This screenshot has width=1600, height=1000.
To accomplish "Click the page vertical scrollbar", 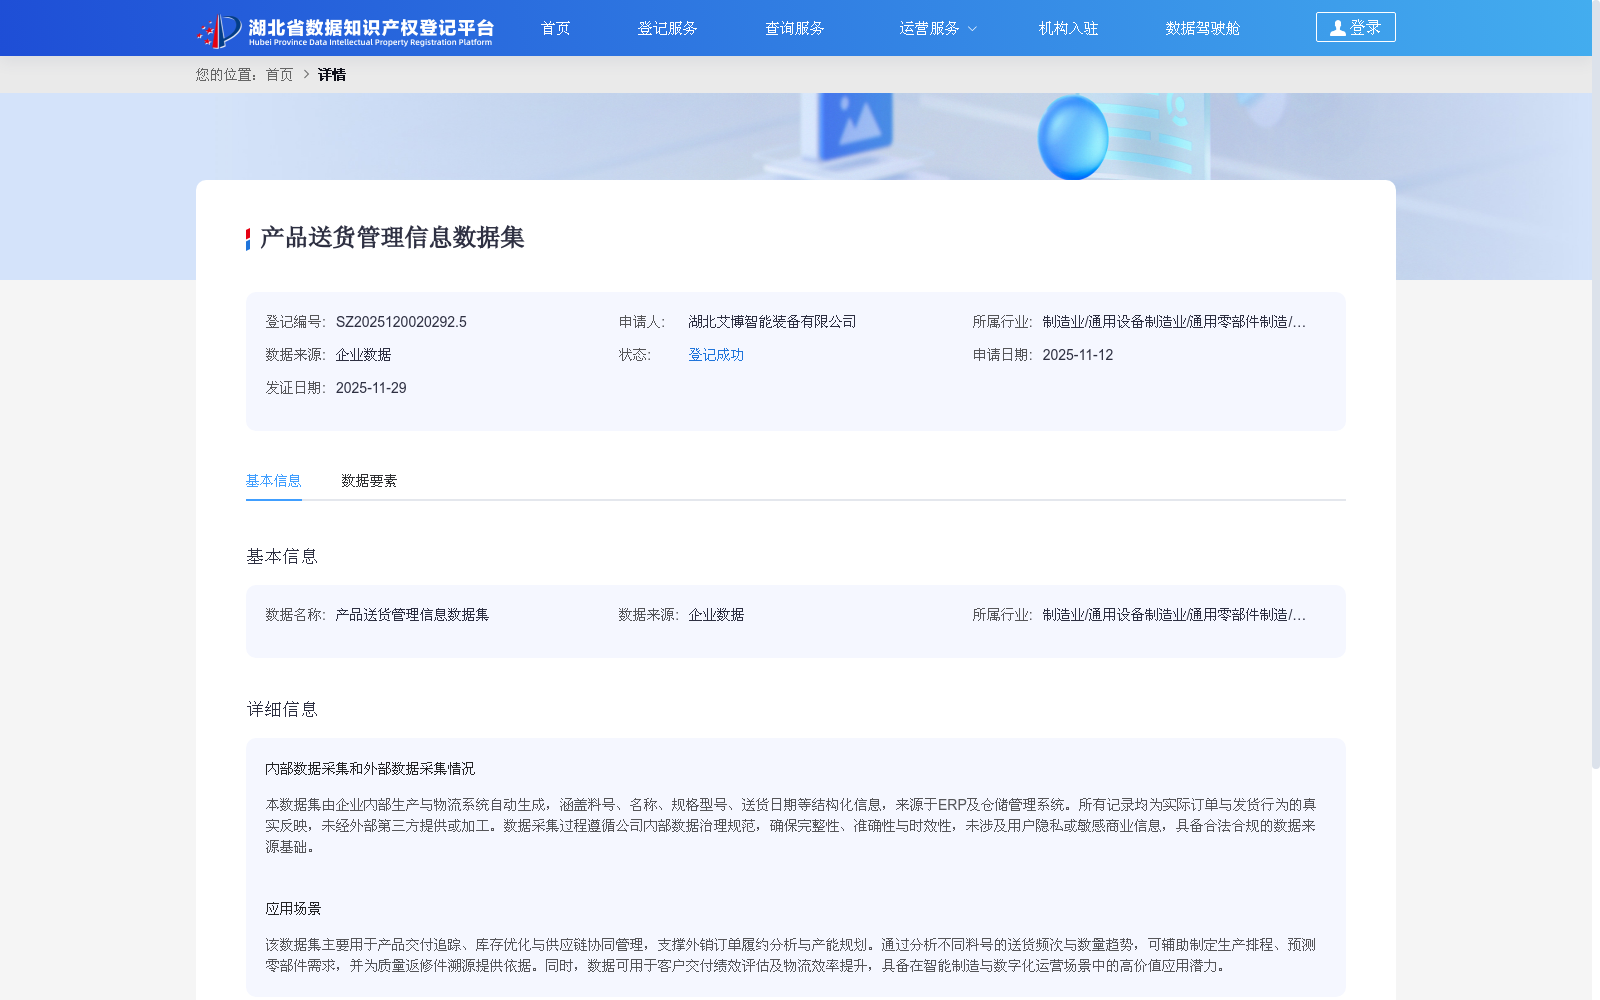I will [x=1596, y=385].
